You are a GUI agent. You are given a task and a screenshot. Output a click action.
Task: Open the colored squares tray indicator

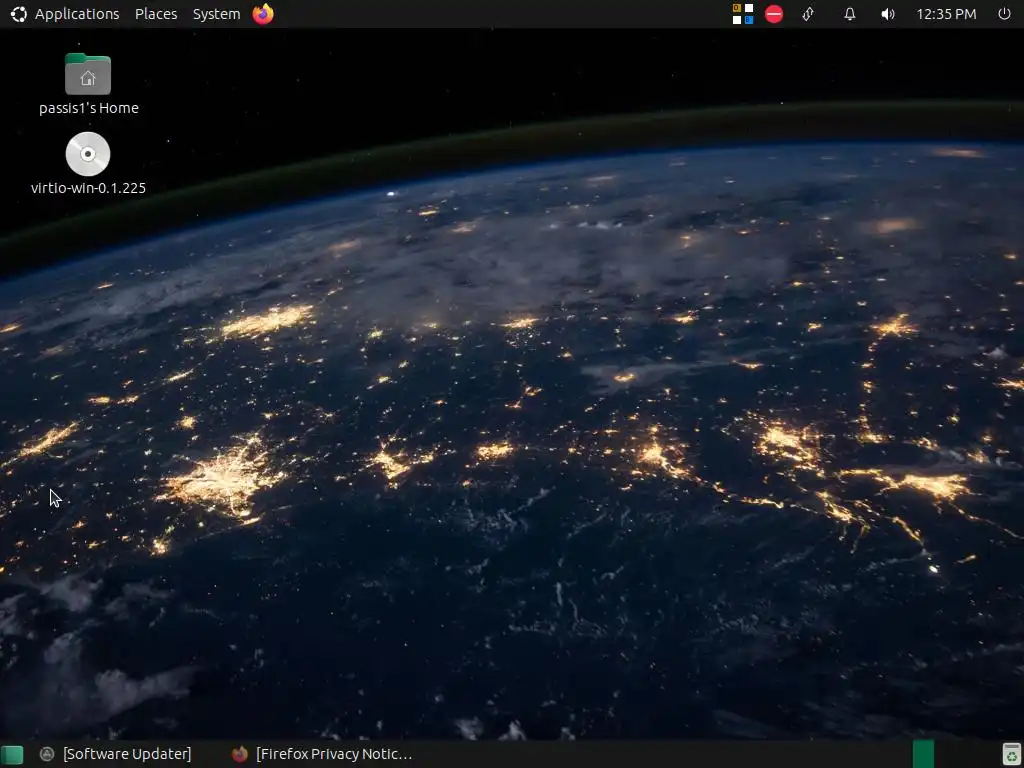pos(743,14)
